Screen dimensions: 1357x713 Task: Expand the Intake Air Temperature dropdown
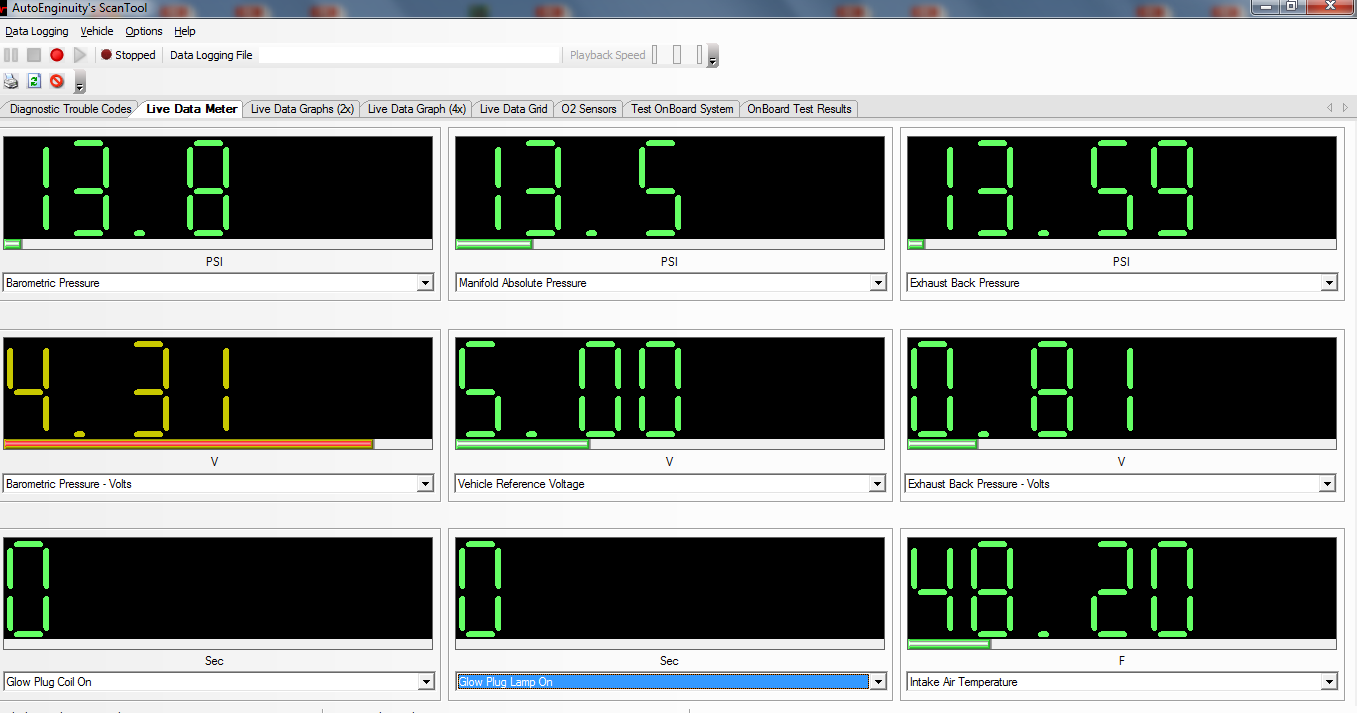click(x=1329, y=682)
